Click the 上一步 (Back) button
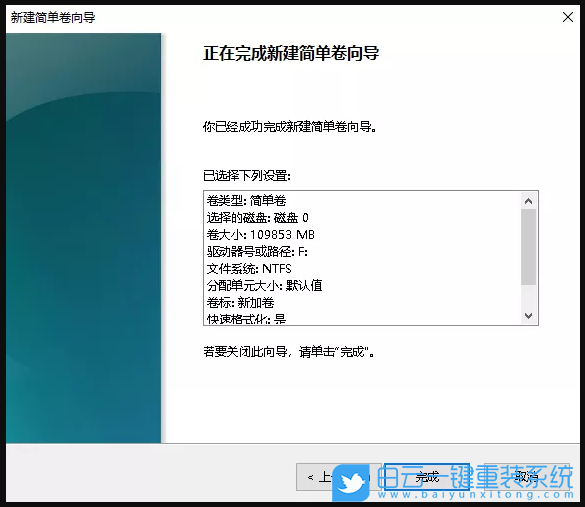The height and width of the screenshot is (507, 585). click(339, 477)
